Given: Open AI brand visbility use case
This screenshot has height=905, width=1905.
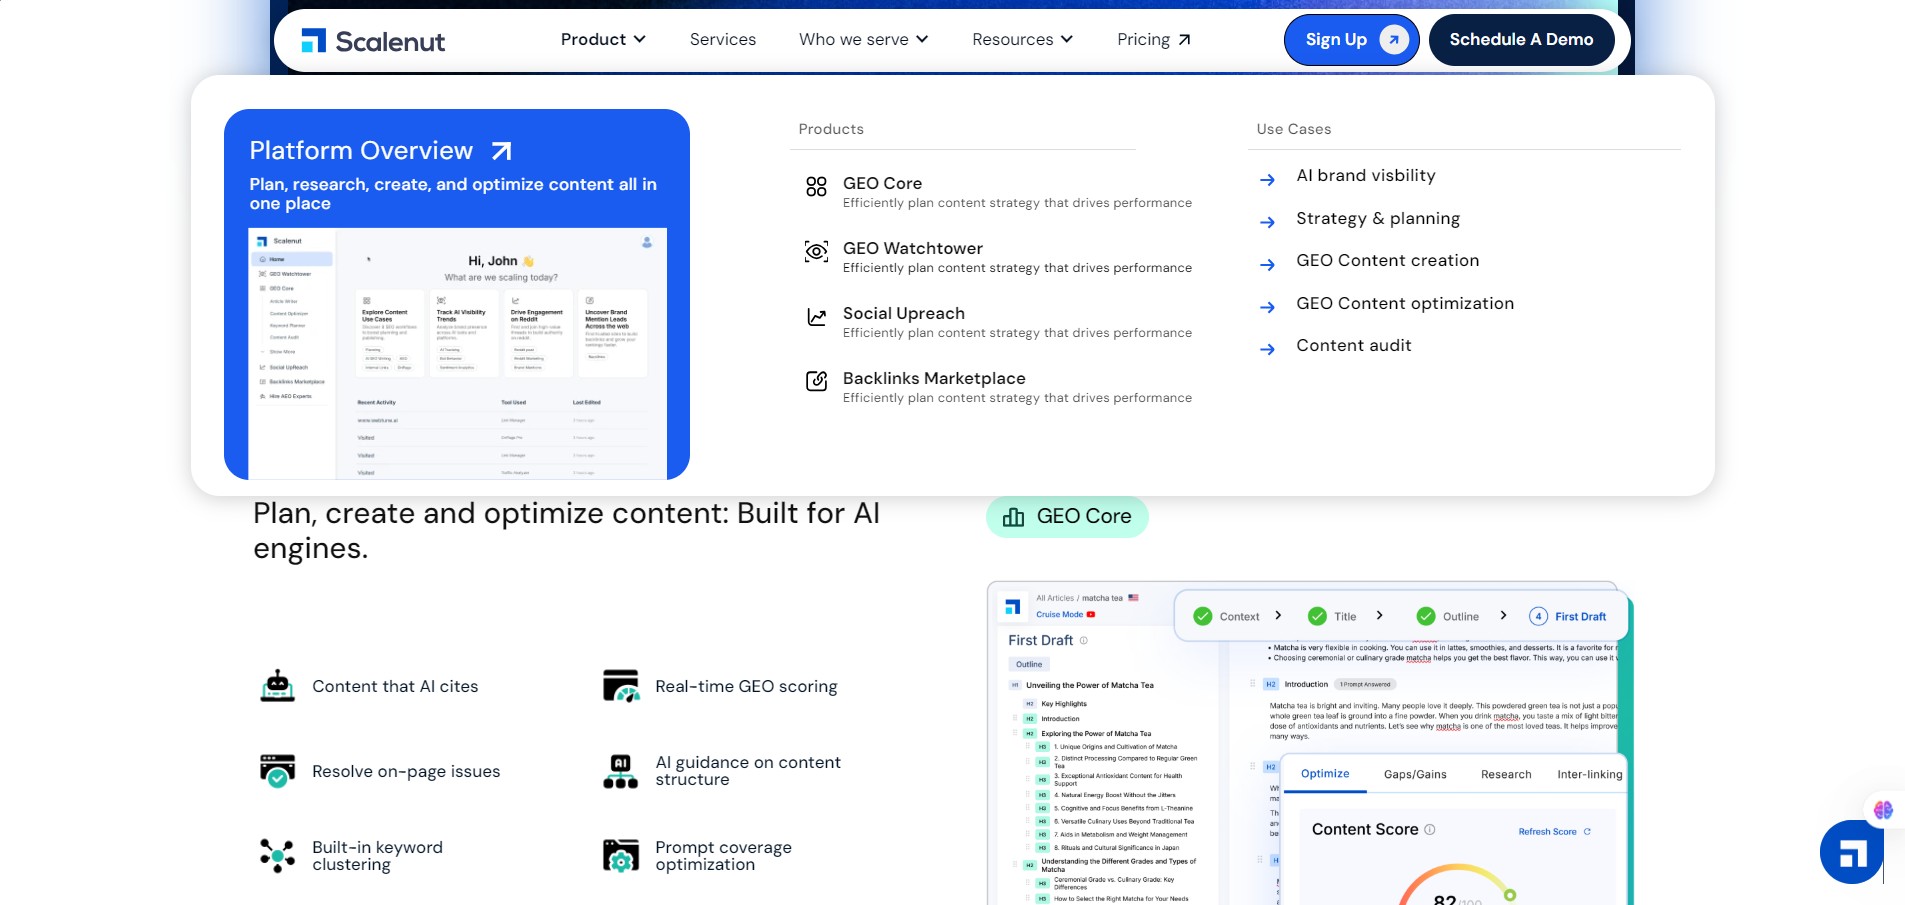Looking at the screenshot, I should click(x=1365, y=176).
